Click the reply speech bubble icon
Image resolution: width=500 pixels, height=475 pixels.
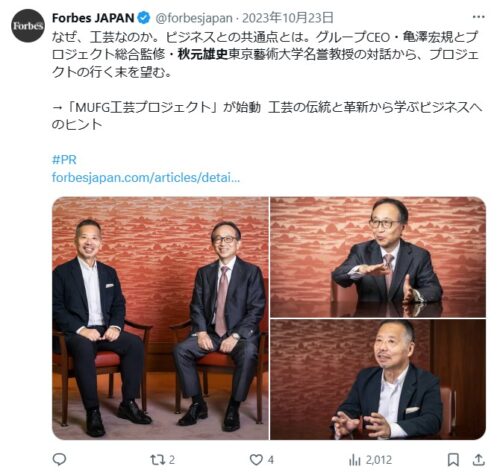[x=60, y=460]
